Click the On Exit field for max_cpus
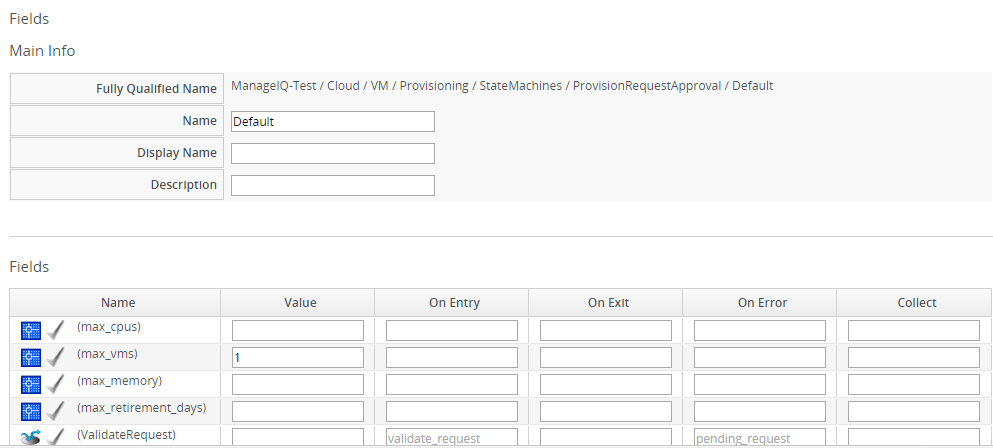The width and height of the screenshot is (993, 448). coord(606,330)
